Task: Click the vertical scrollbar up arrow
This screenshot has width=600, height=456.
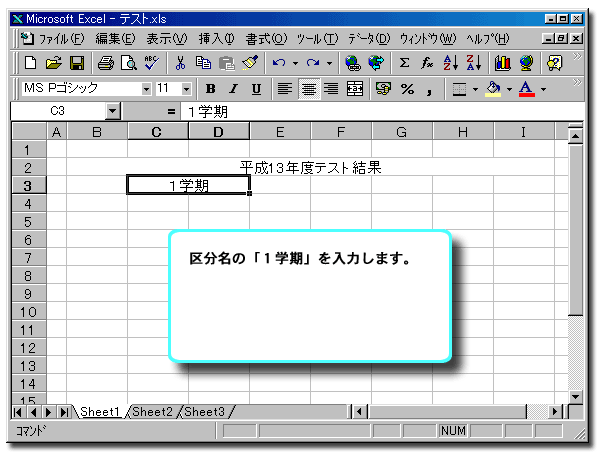Action: [x=576, y=136]
